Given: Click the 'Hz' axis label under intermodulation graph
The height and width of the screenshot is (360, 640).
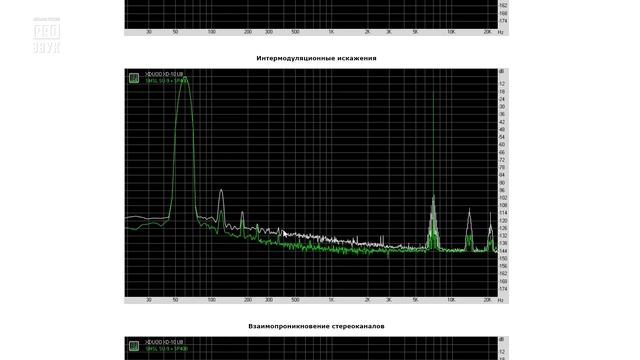Looking at the screenshot, I should click(x=501, y=300).
